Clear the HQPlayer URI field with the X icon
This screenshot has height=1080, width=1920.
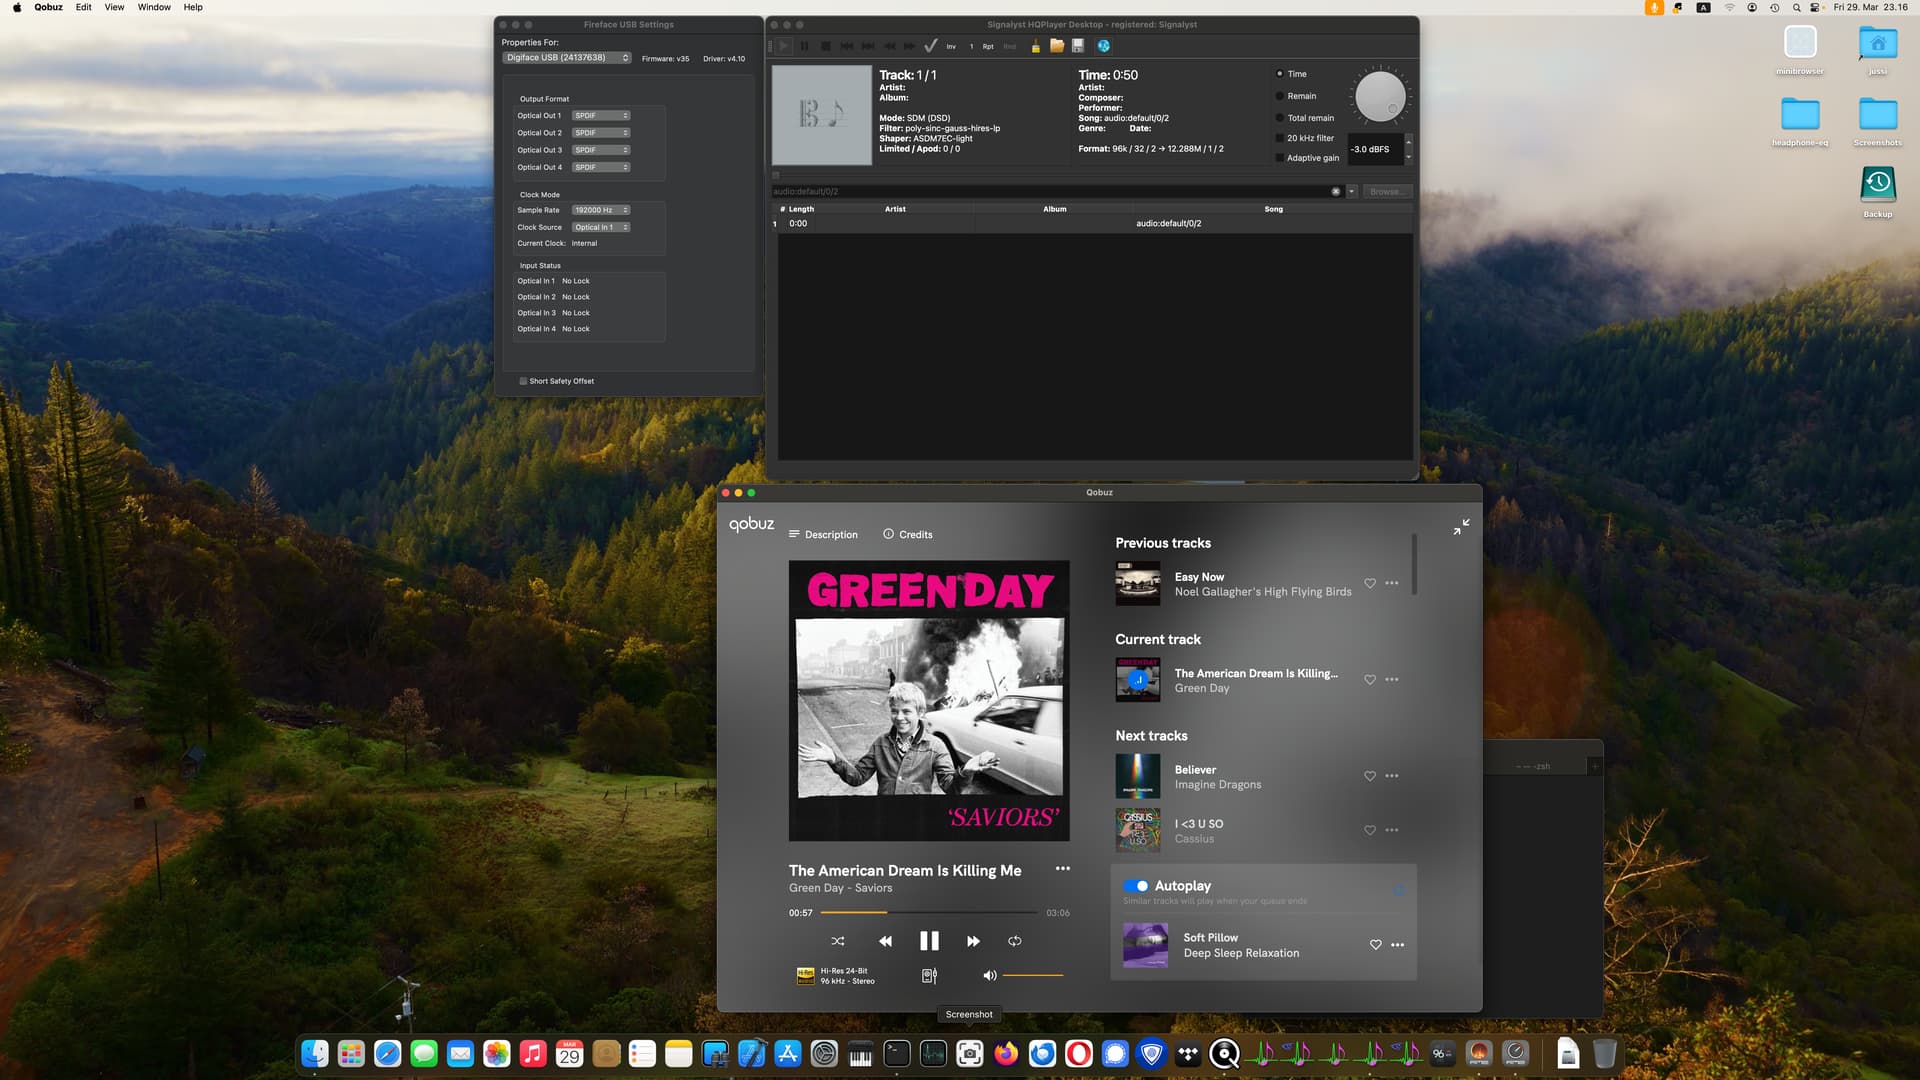click(x=1335, y=191)
